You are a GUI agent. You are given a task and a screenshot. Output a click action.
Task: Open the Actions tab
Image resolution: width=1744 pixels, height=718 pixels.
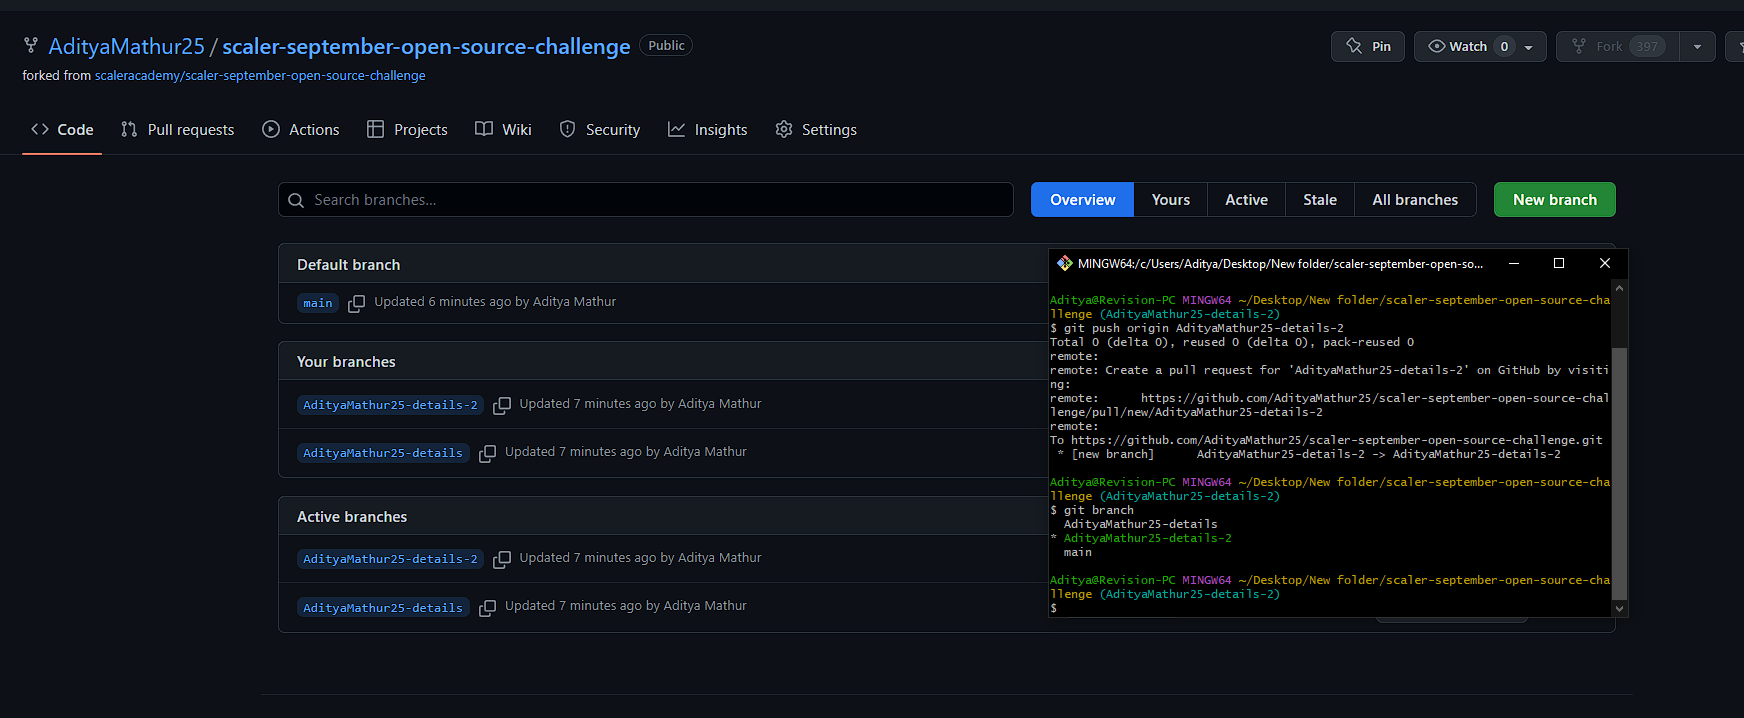(x=300, y=129)
